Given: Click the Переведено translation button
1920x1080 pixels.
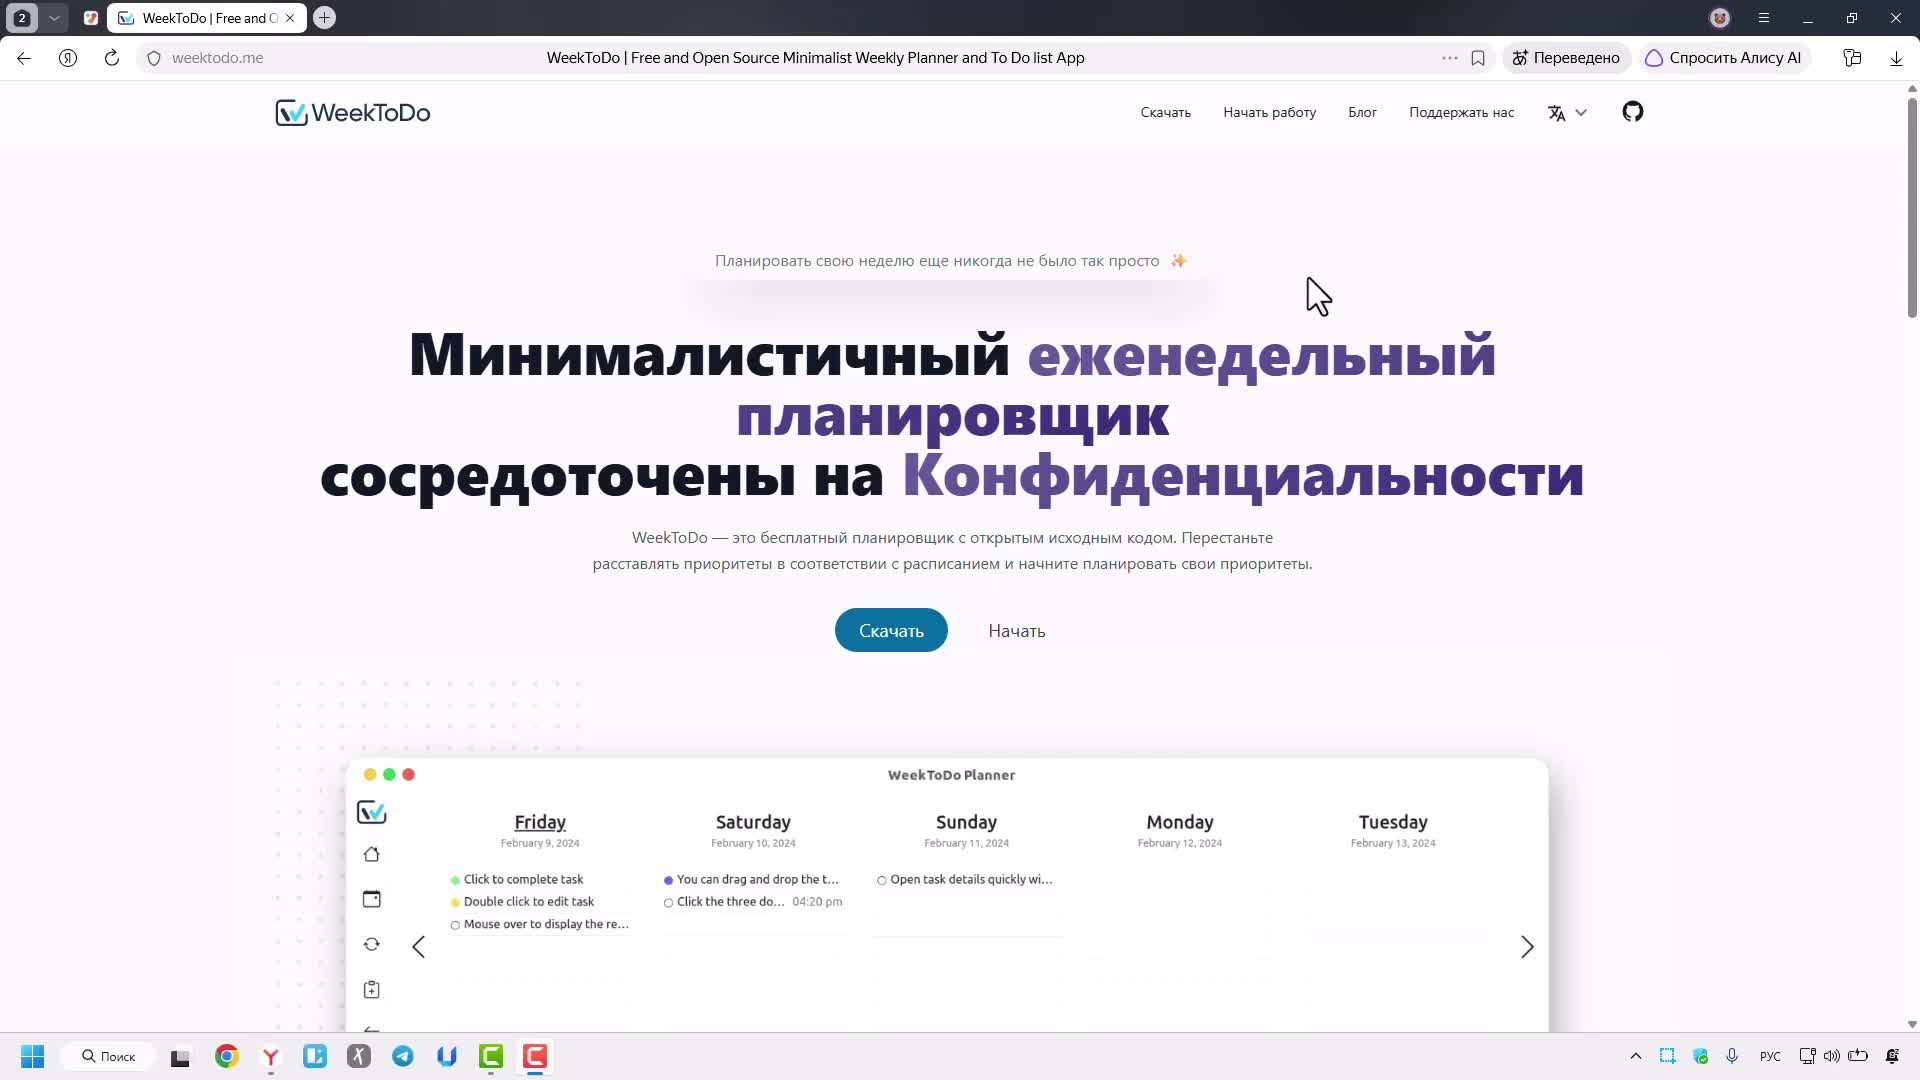Looking at the screenshot, I should click(x=1566, y=58).
